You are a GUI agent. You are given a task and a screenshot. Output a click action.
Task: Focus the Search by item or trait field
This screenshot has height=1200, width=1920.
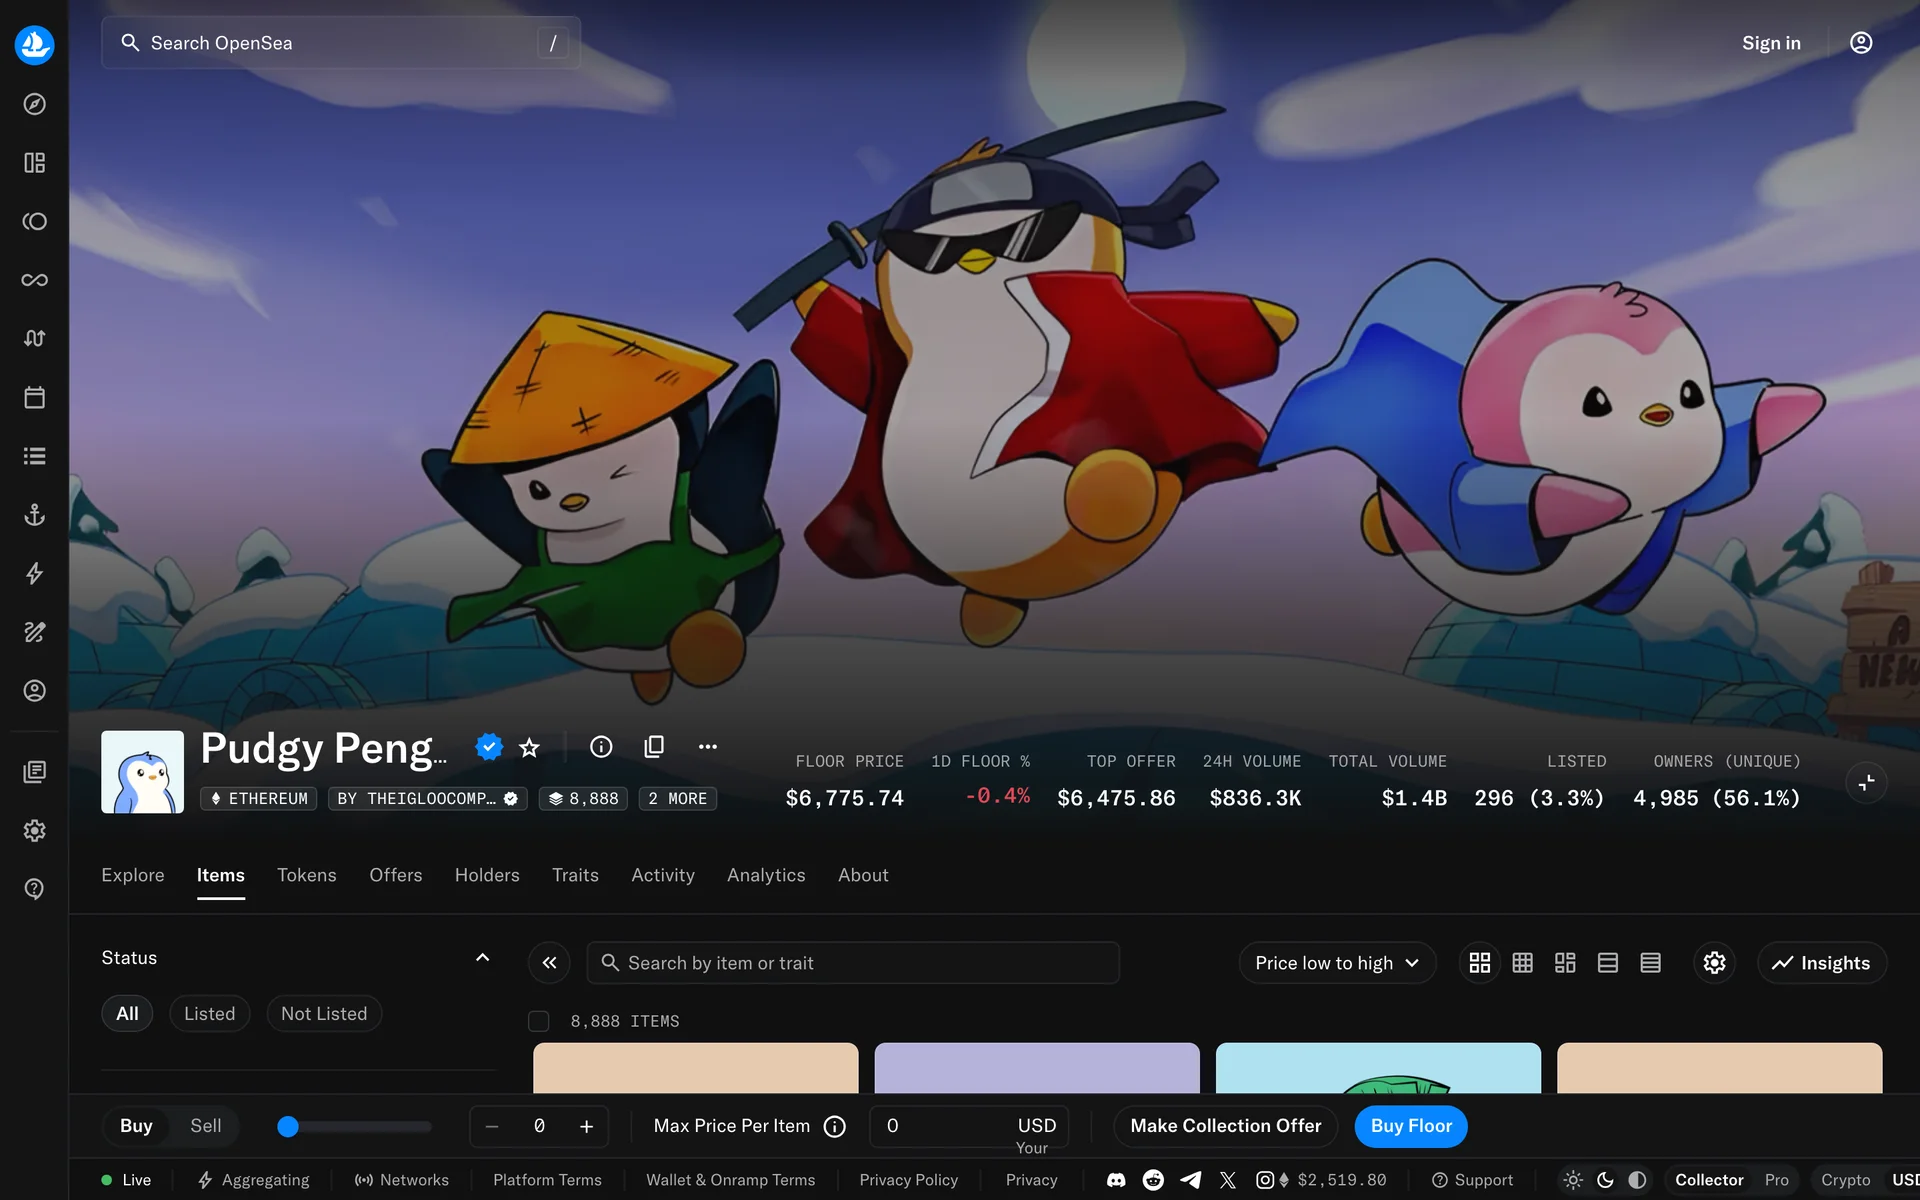[853, 963]
